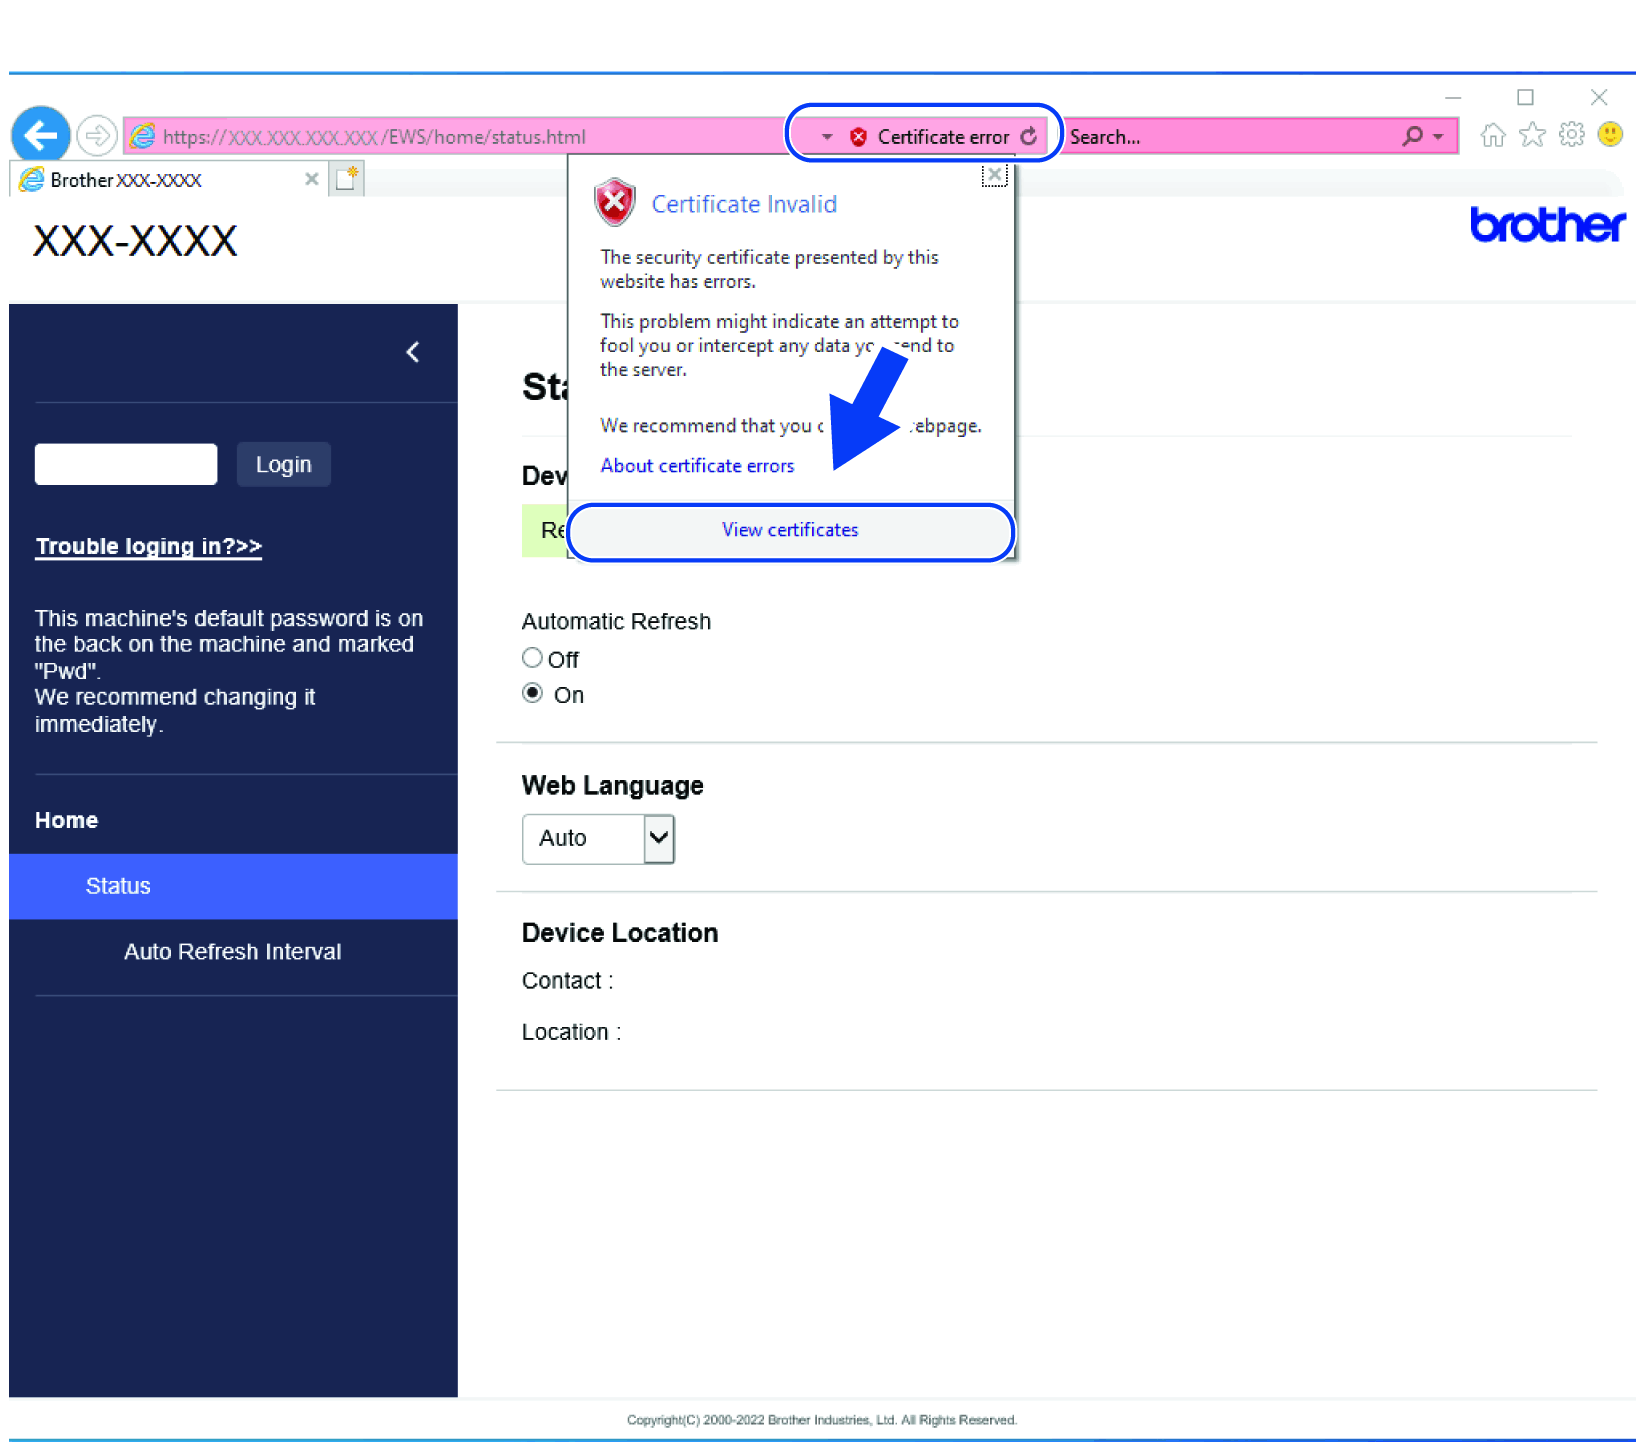
Task: Collapse the sidebar with the chevron
Action: [413, 352]
